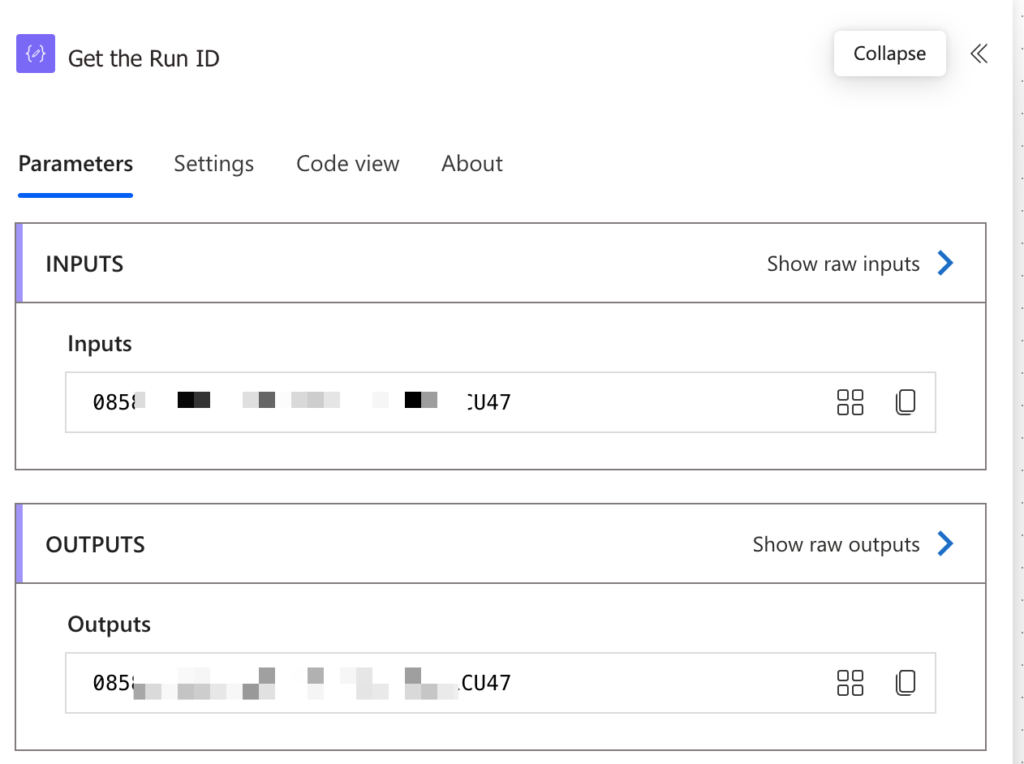Viewport: 1024px width, 764px height.
Task: Open Show raw outputs
Action: [x=835, y=544]
